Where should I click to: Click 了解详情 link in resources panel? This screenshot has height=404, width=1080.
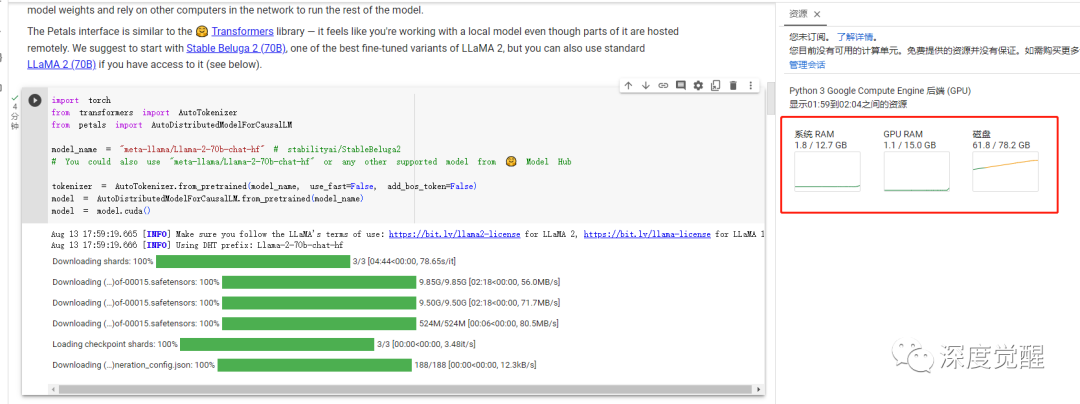(x=854, y=37)
